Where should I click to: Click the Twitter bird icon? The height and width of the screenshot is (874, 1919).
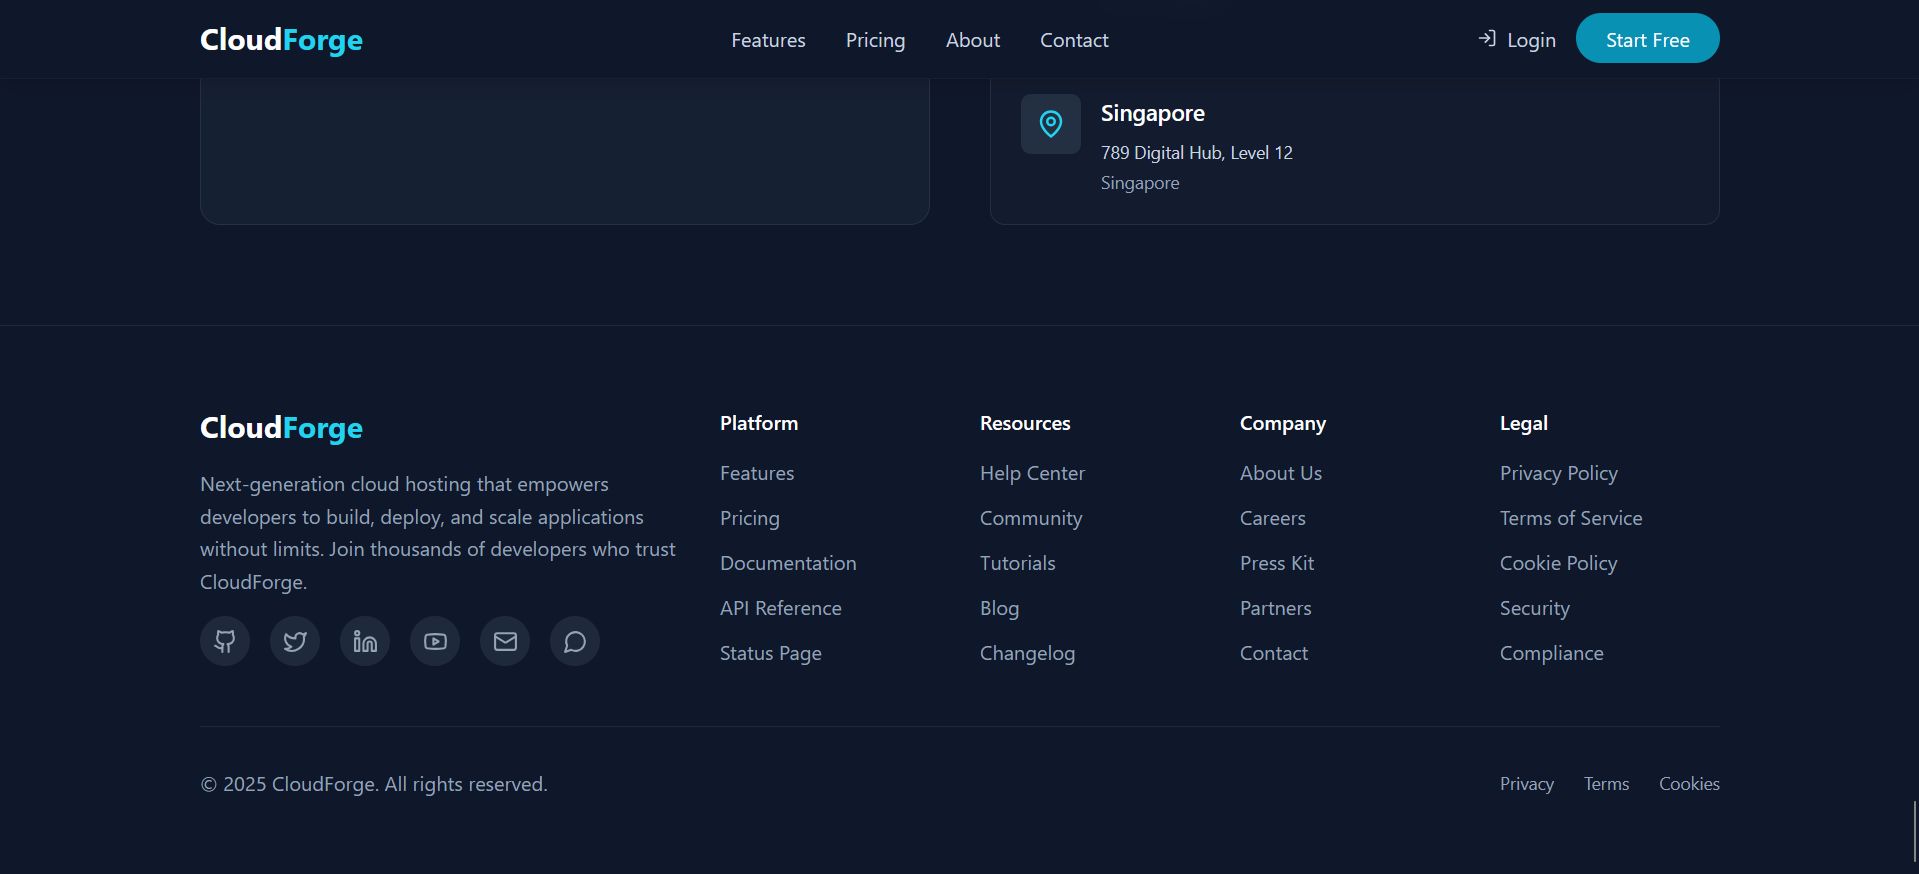click(x=295, y=641)
